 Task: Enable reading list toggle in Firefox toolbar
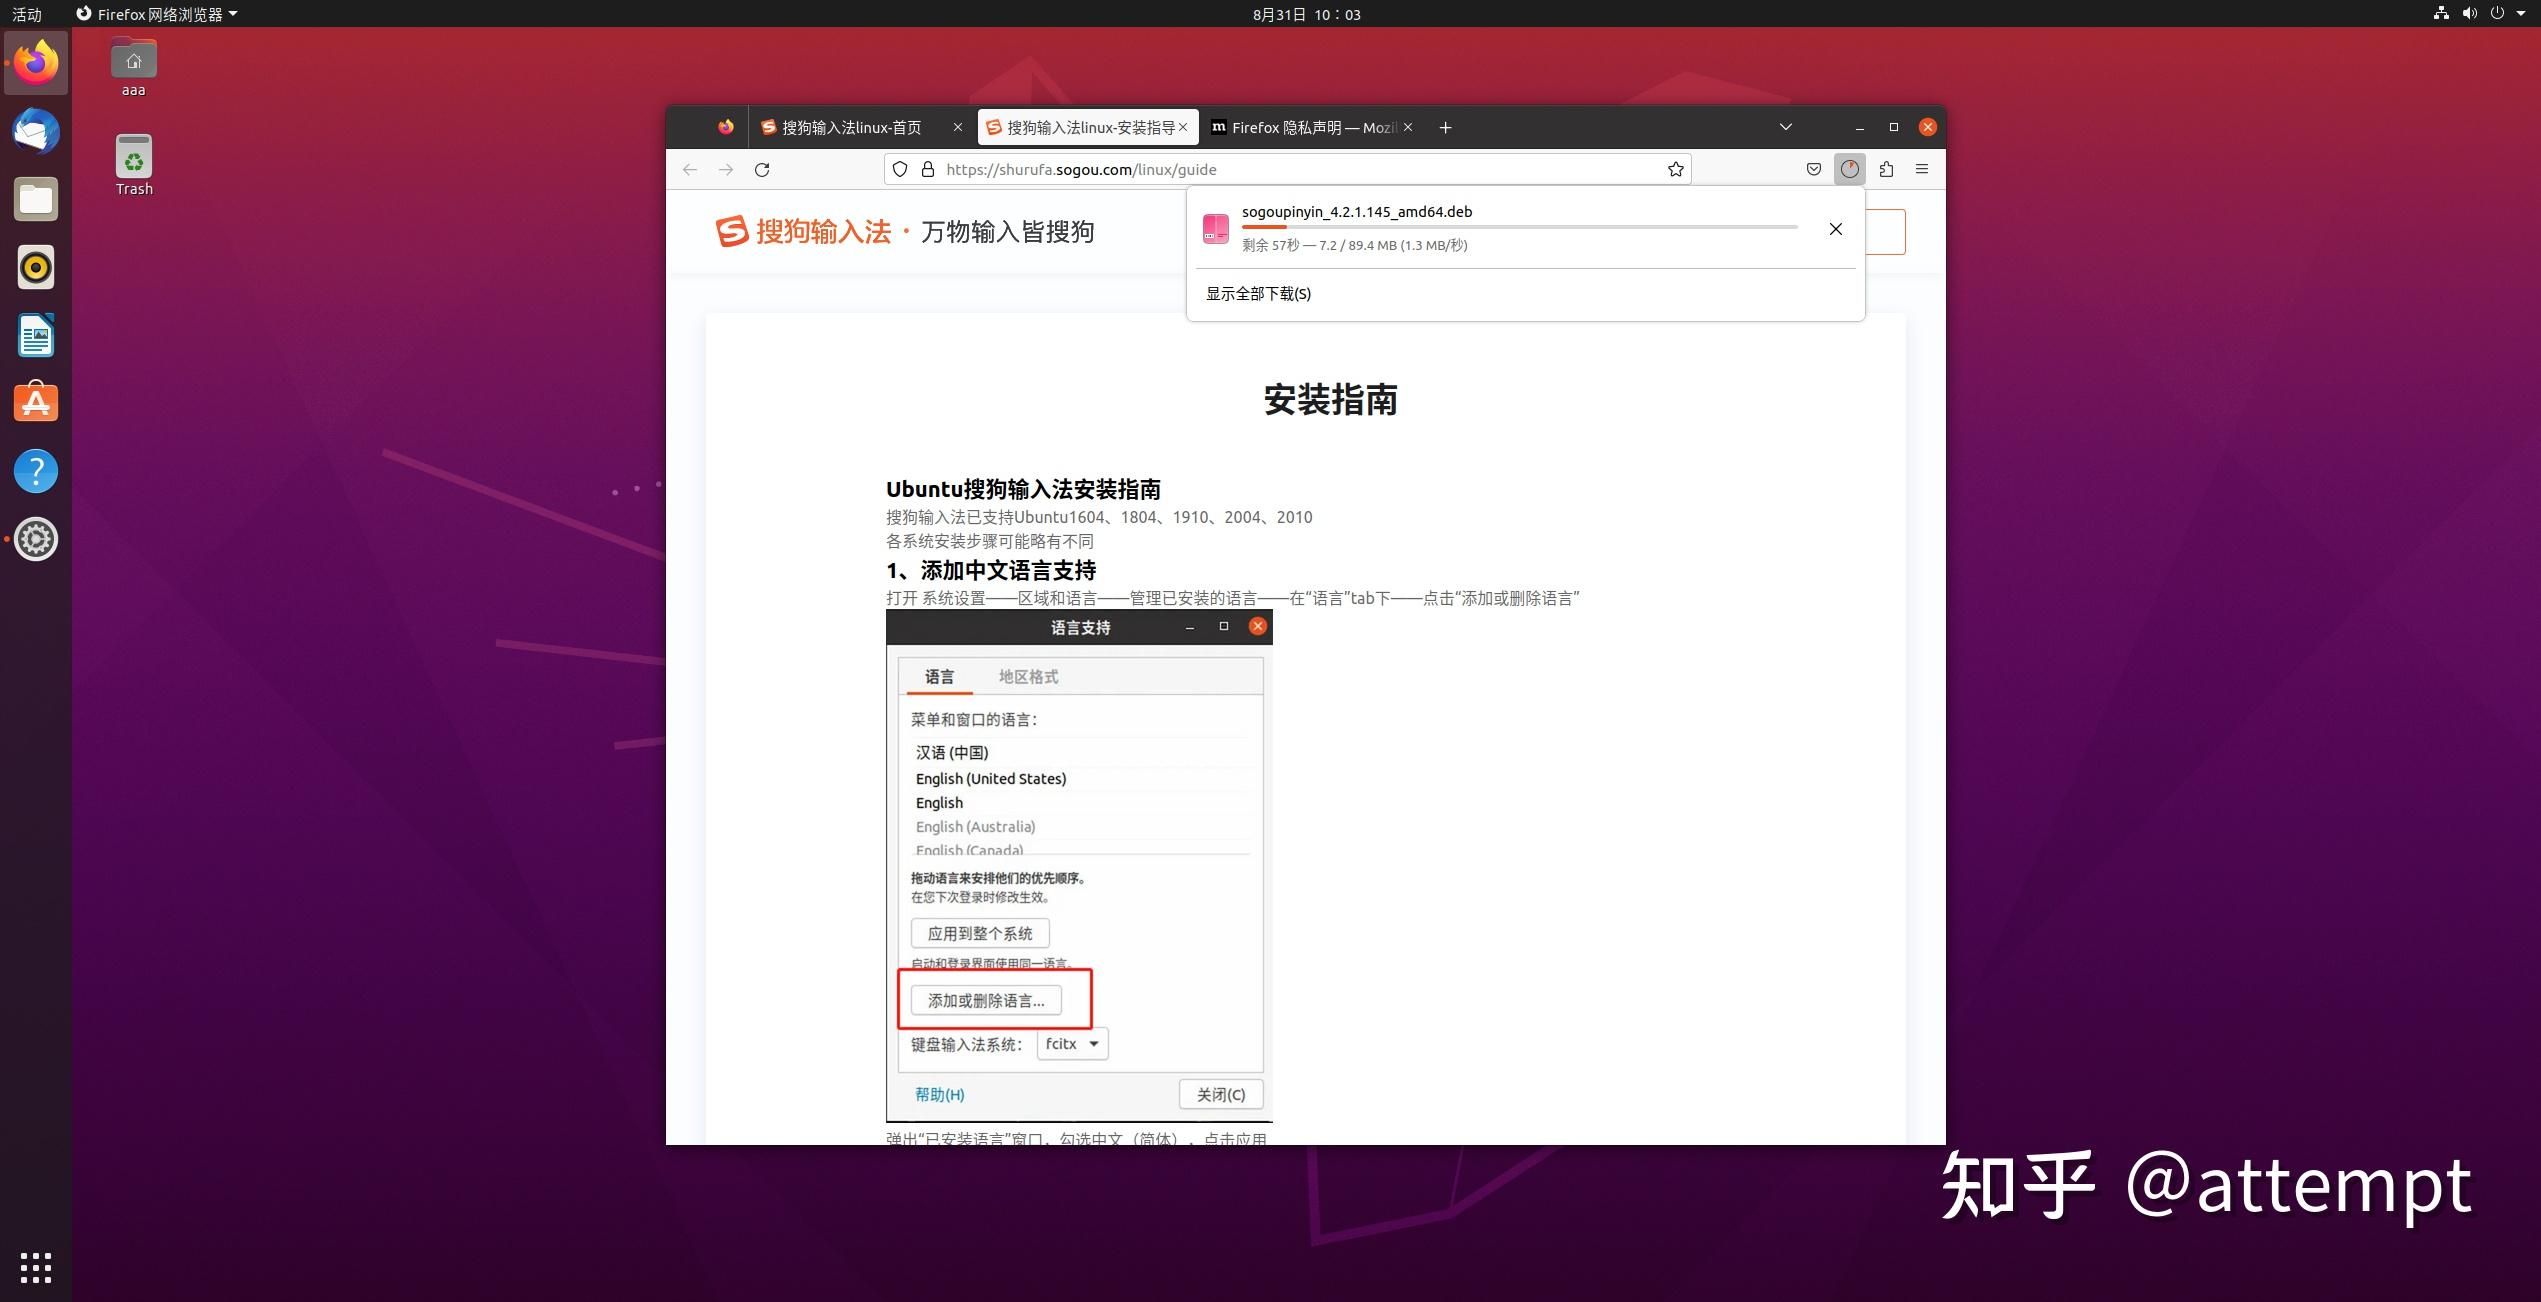point(1816,168)
